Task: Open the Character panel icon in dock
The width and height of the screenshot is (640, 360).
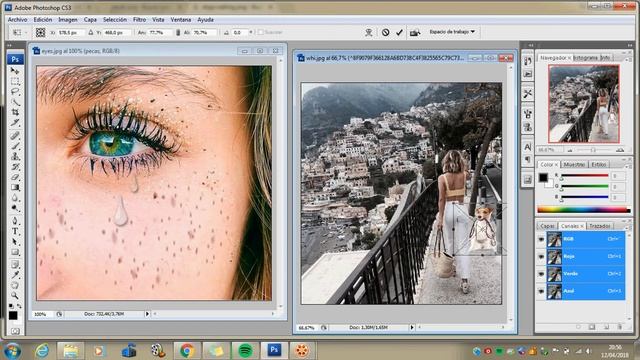Action: (527, 147)
